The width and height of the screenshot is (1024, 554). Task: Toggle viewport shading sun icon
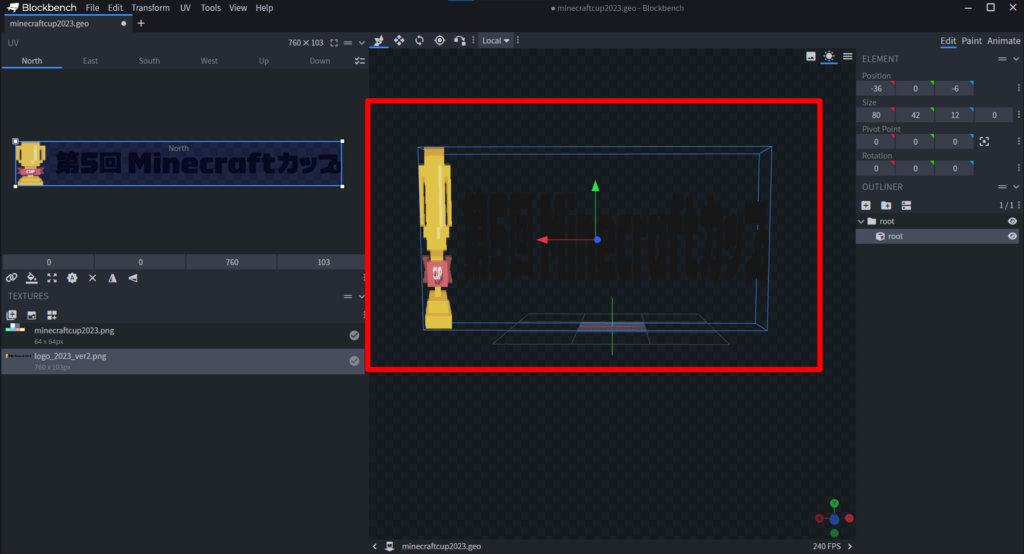pos(829,57)
